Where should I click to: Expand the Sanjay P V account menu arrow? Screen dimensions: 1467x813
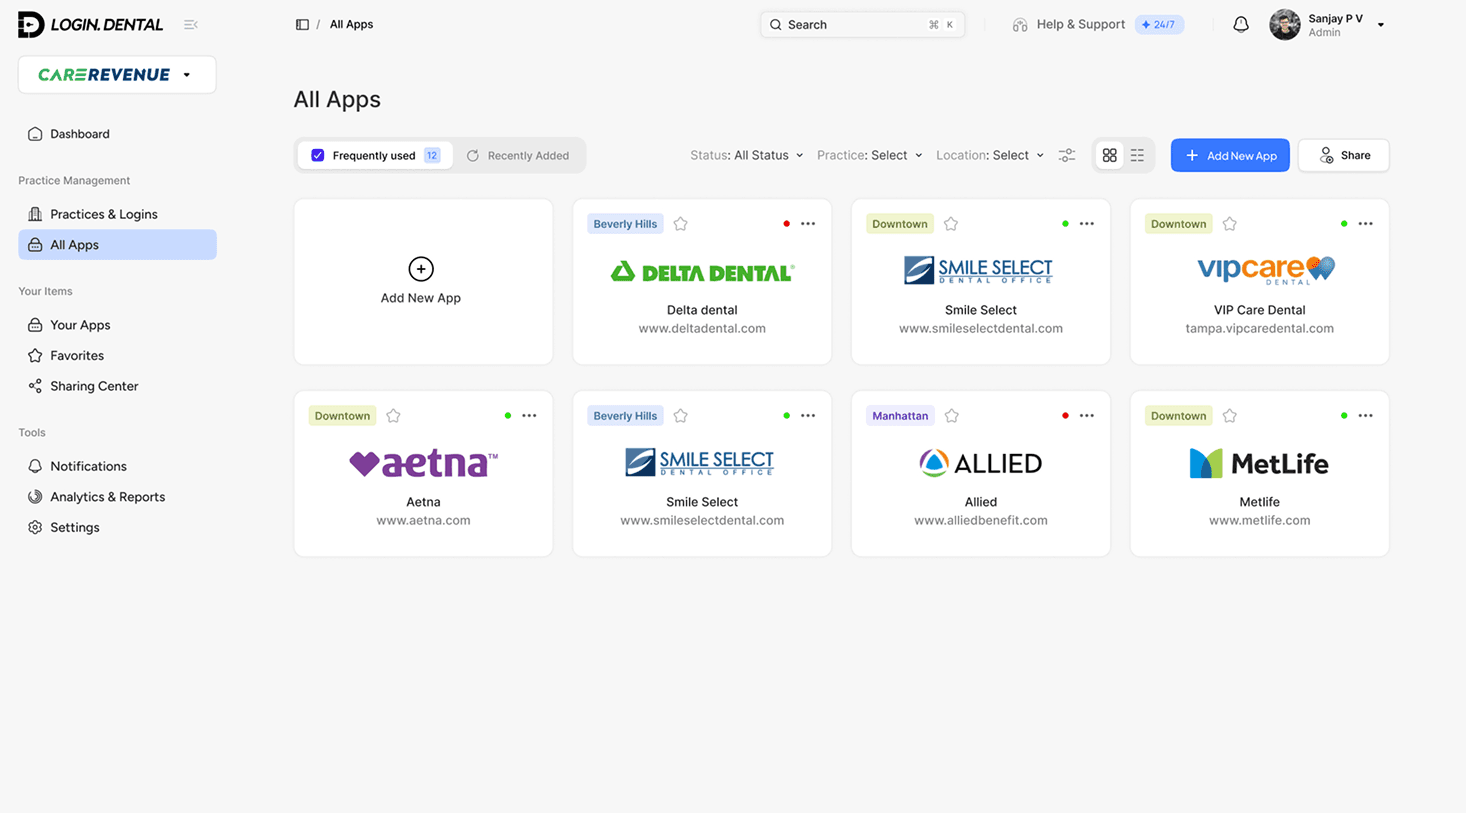coord(1381,25)
